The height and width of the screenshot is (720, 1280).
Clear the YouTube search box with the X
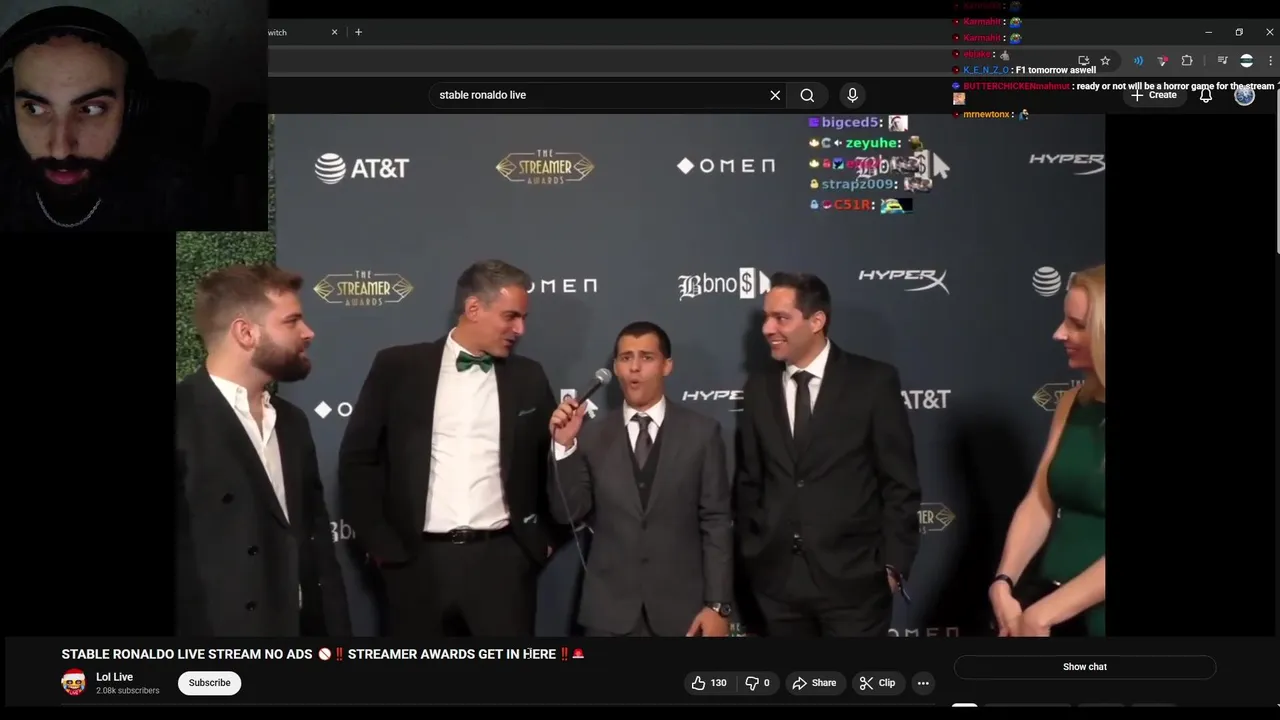pos(775,95)
